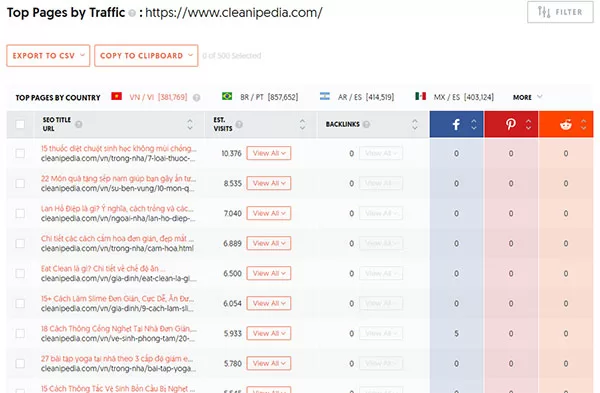Image resolution: width=600 pixels, height=393 pixels.
Task: Open View All for 6,889 visits row
Action: 269,243
